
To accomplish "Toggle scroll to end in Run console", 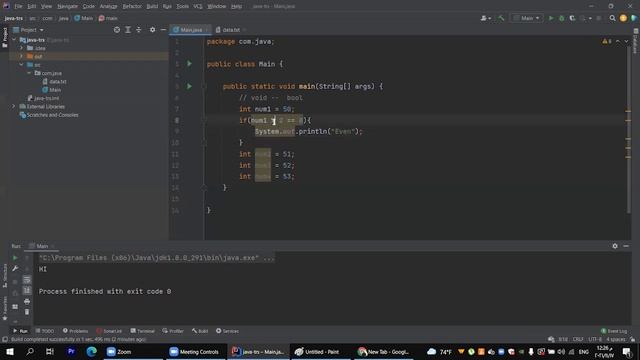I will (27, 290).
